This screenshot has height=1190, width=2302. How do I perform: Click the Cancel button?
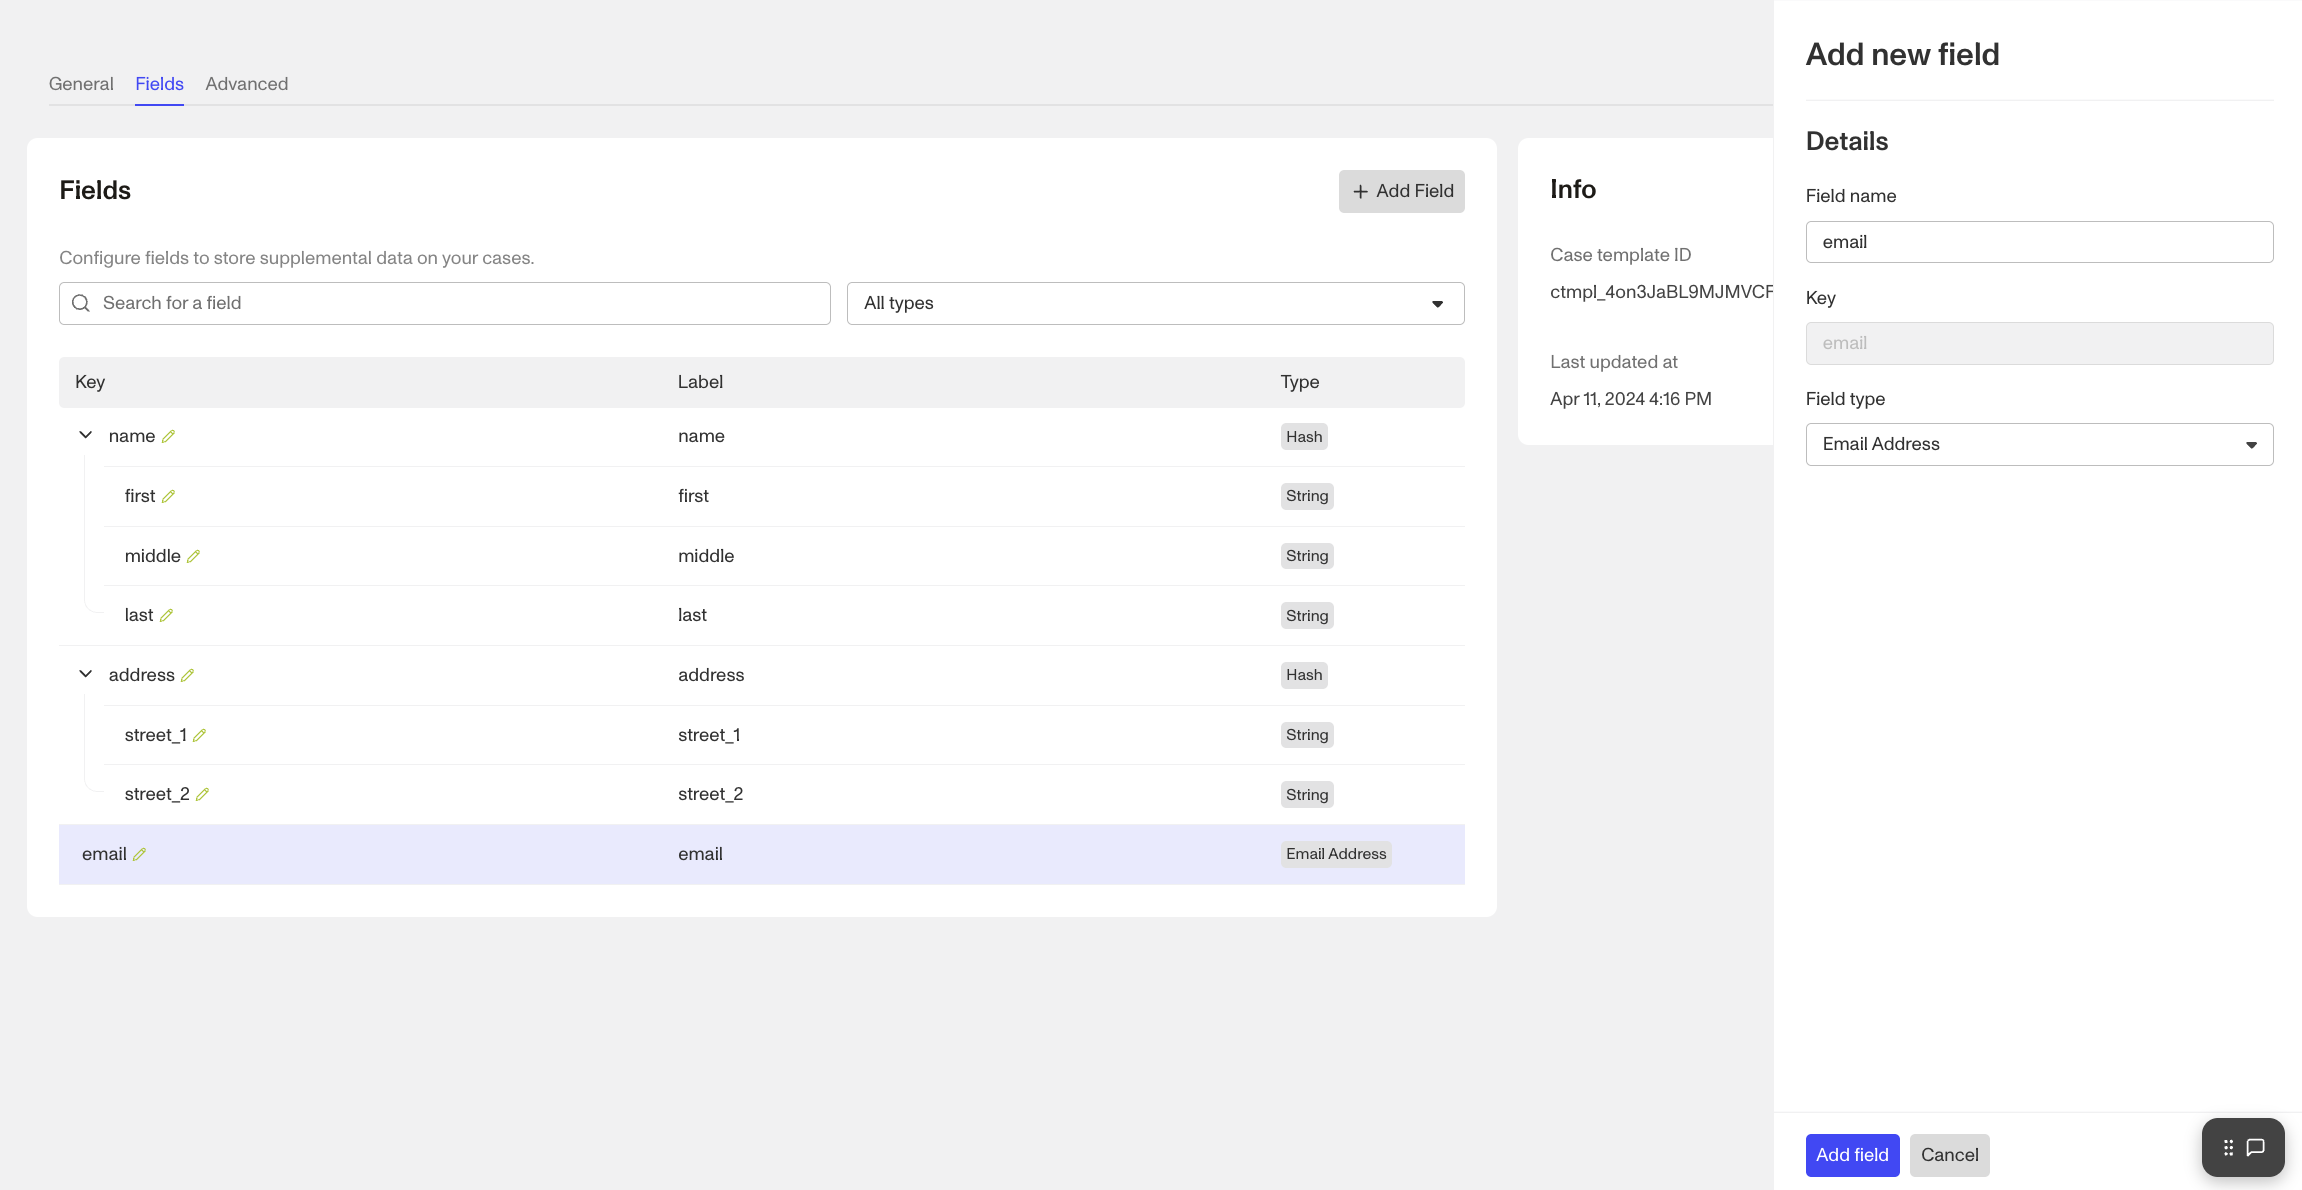coord(1949,1155)
